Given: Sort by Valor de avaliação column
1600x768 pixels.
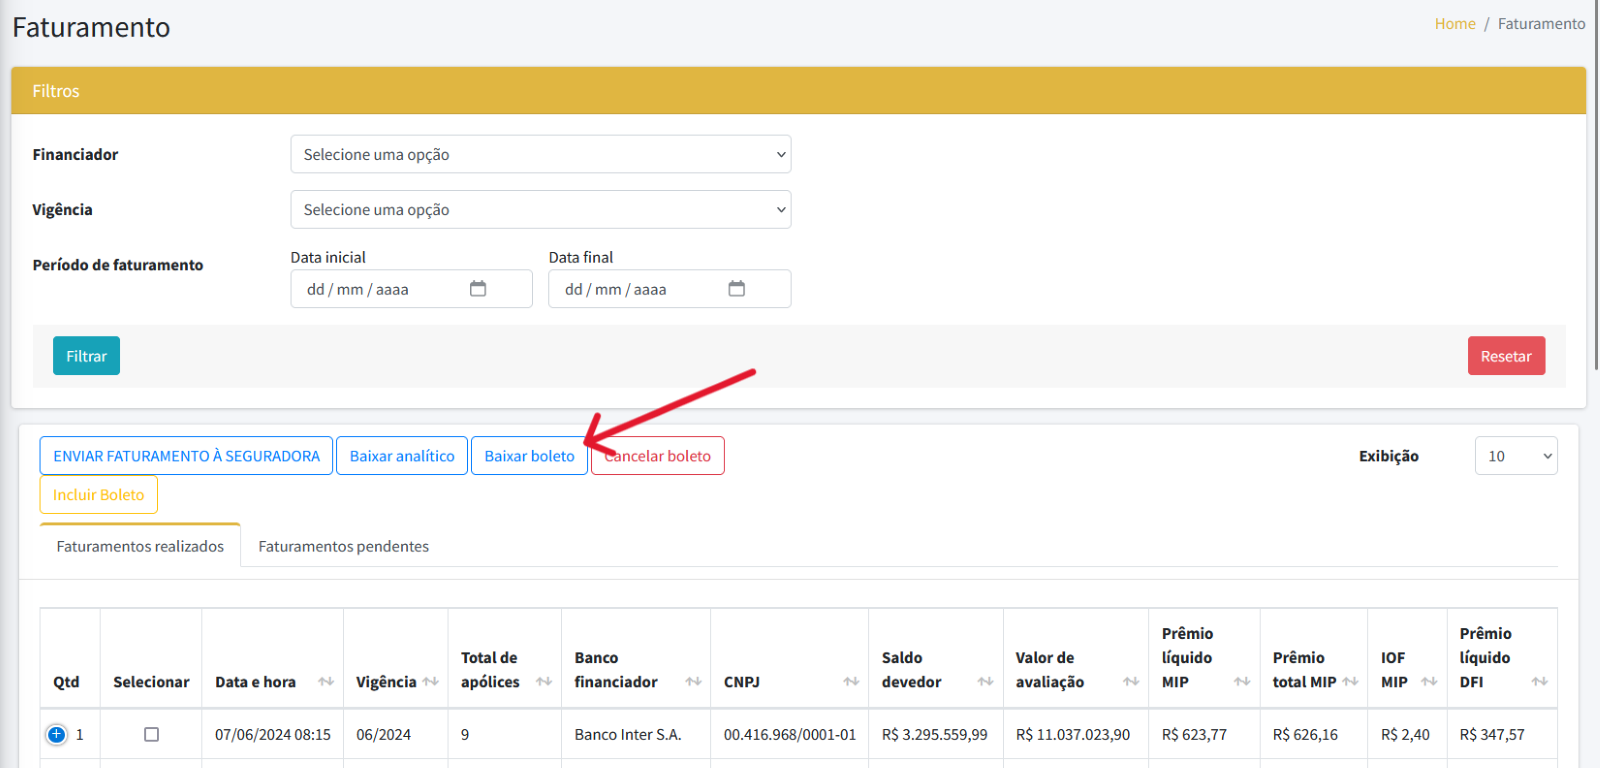Looking at the screenshot, I should point(1131,681).
